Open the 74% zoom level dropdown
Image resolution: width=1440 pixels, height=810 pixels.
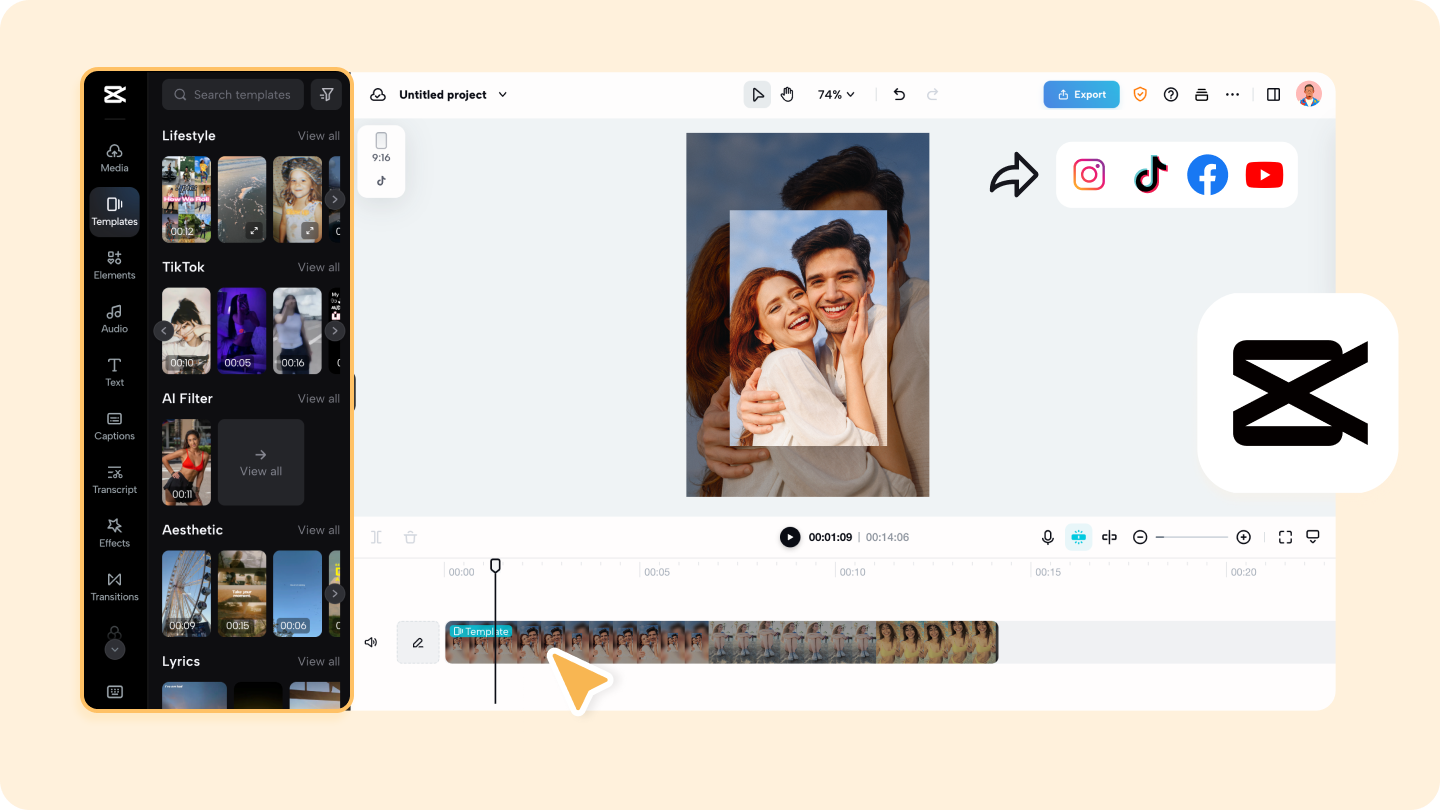pos(837,95)
